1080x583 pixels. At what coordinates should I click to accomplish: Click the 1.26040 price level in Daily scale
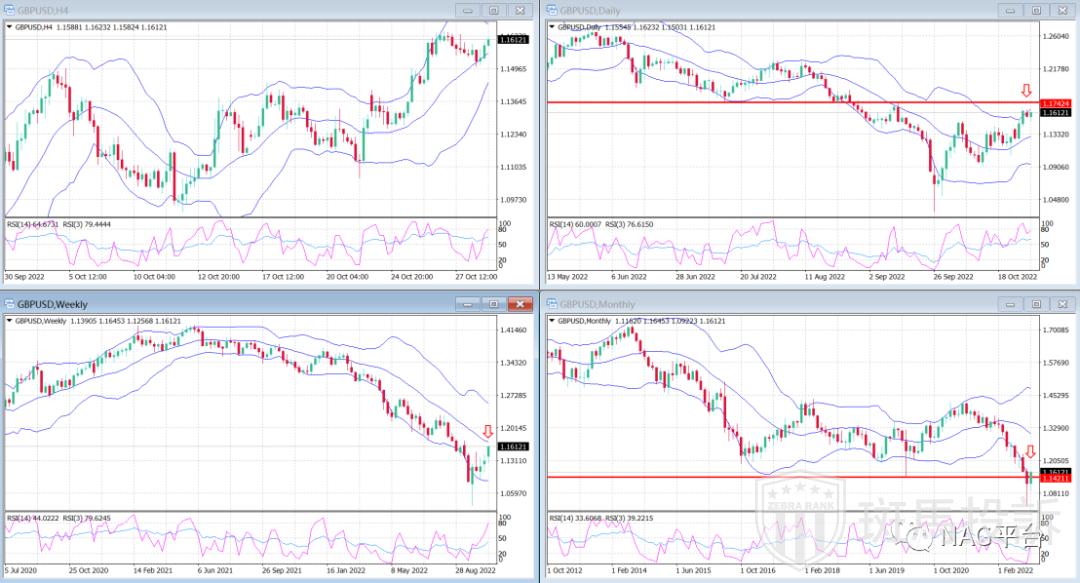coord(1055,37)
